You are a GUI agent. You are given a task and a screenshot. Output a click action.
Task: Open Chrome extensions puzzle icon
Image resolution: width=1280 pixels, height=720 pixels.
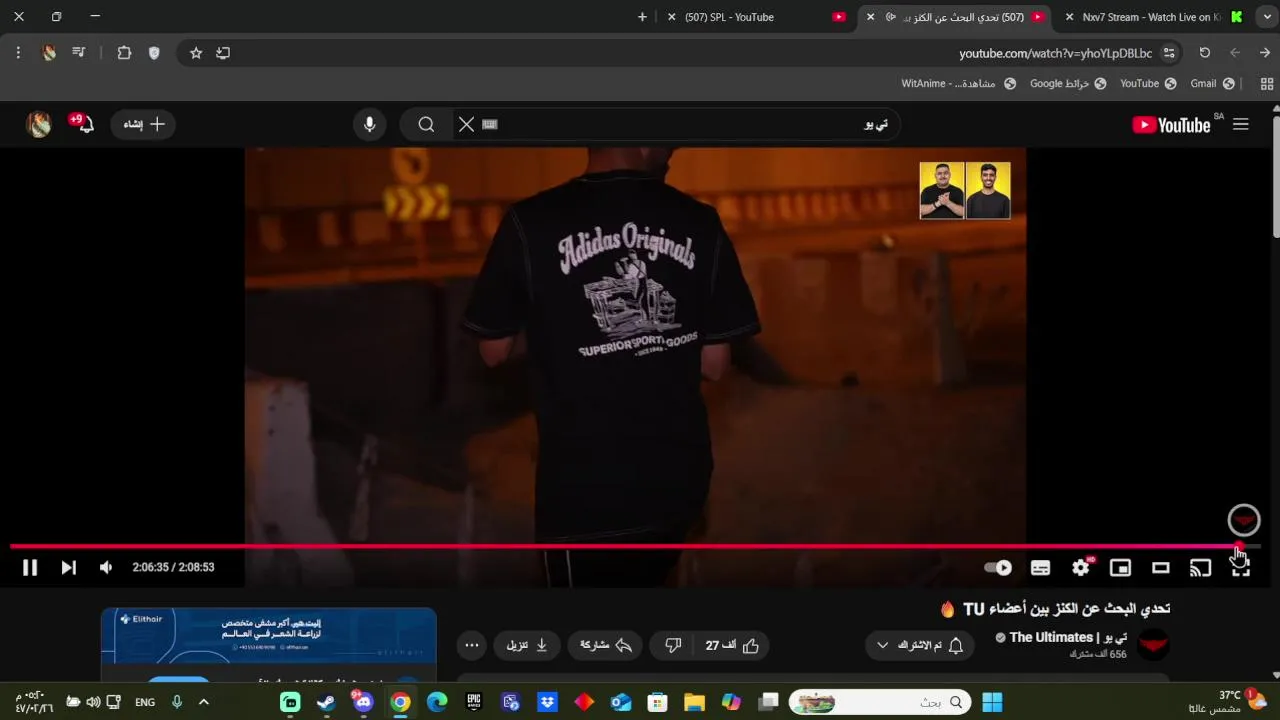(124, 53)
